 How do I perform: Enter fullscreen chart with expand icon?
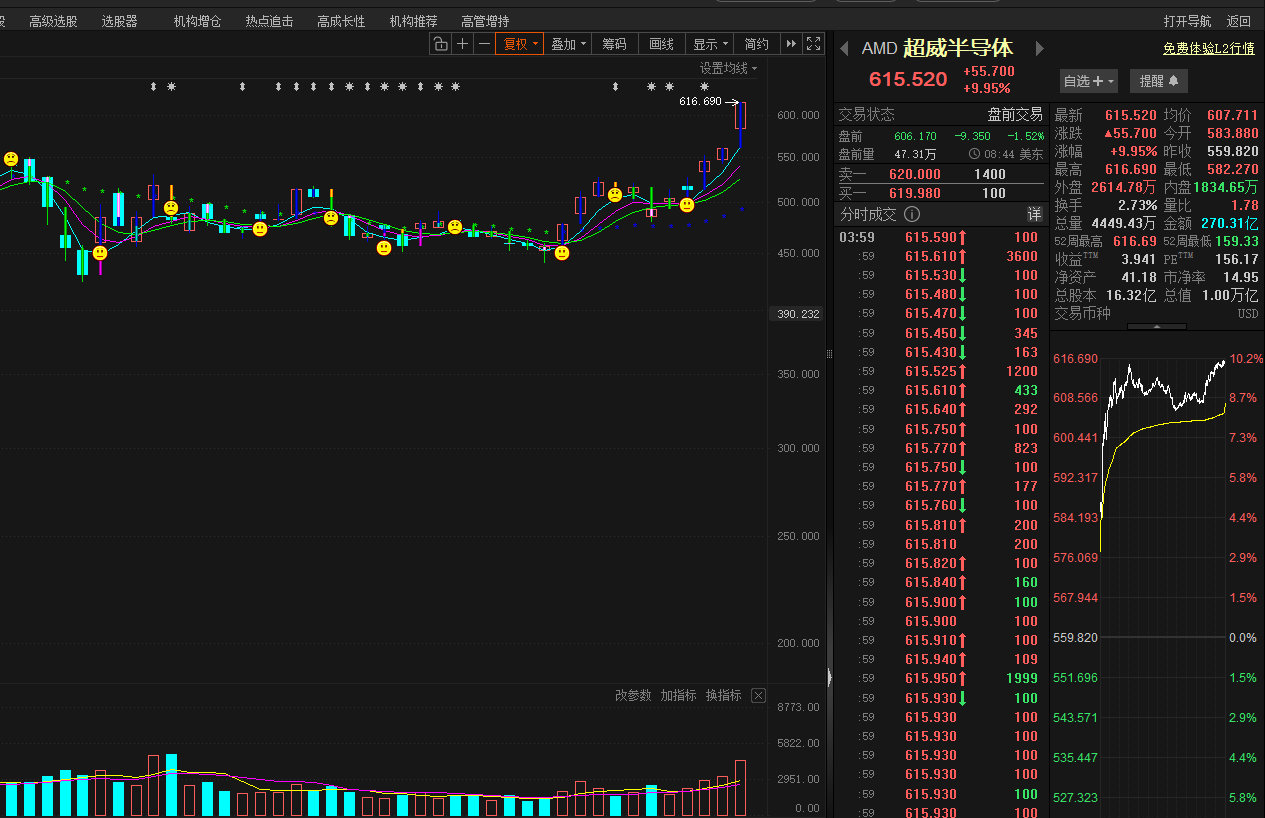point(814,44)
